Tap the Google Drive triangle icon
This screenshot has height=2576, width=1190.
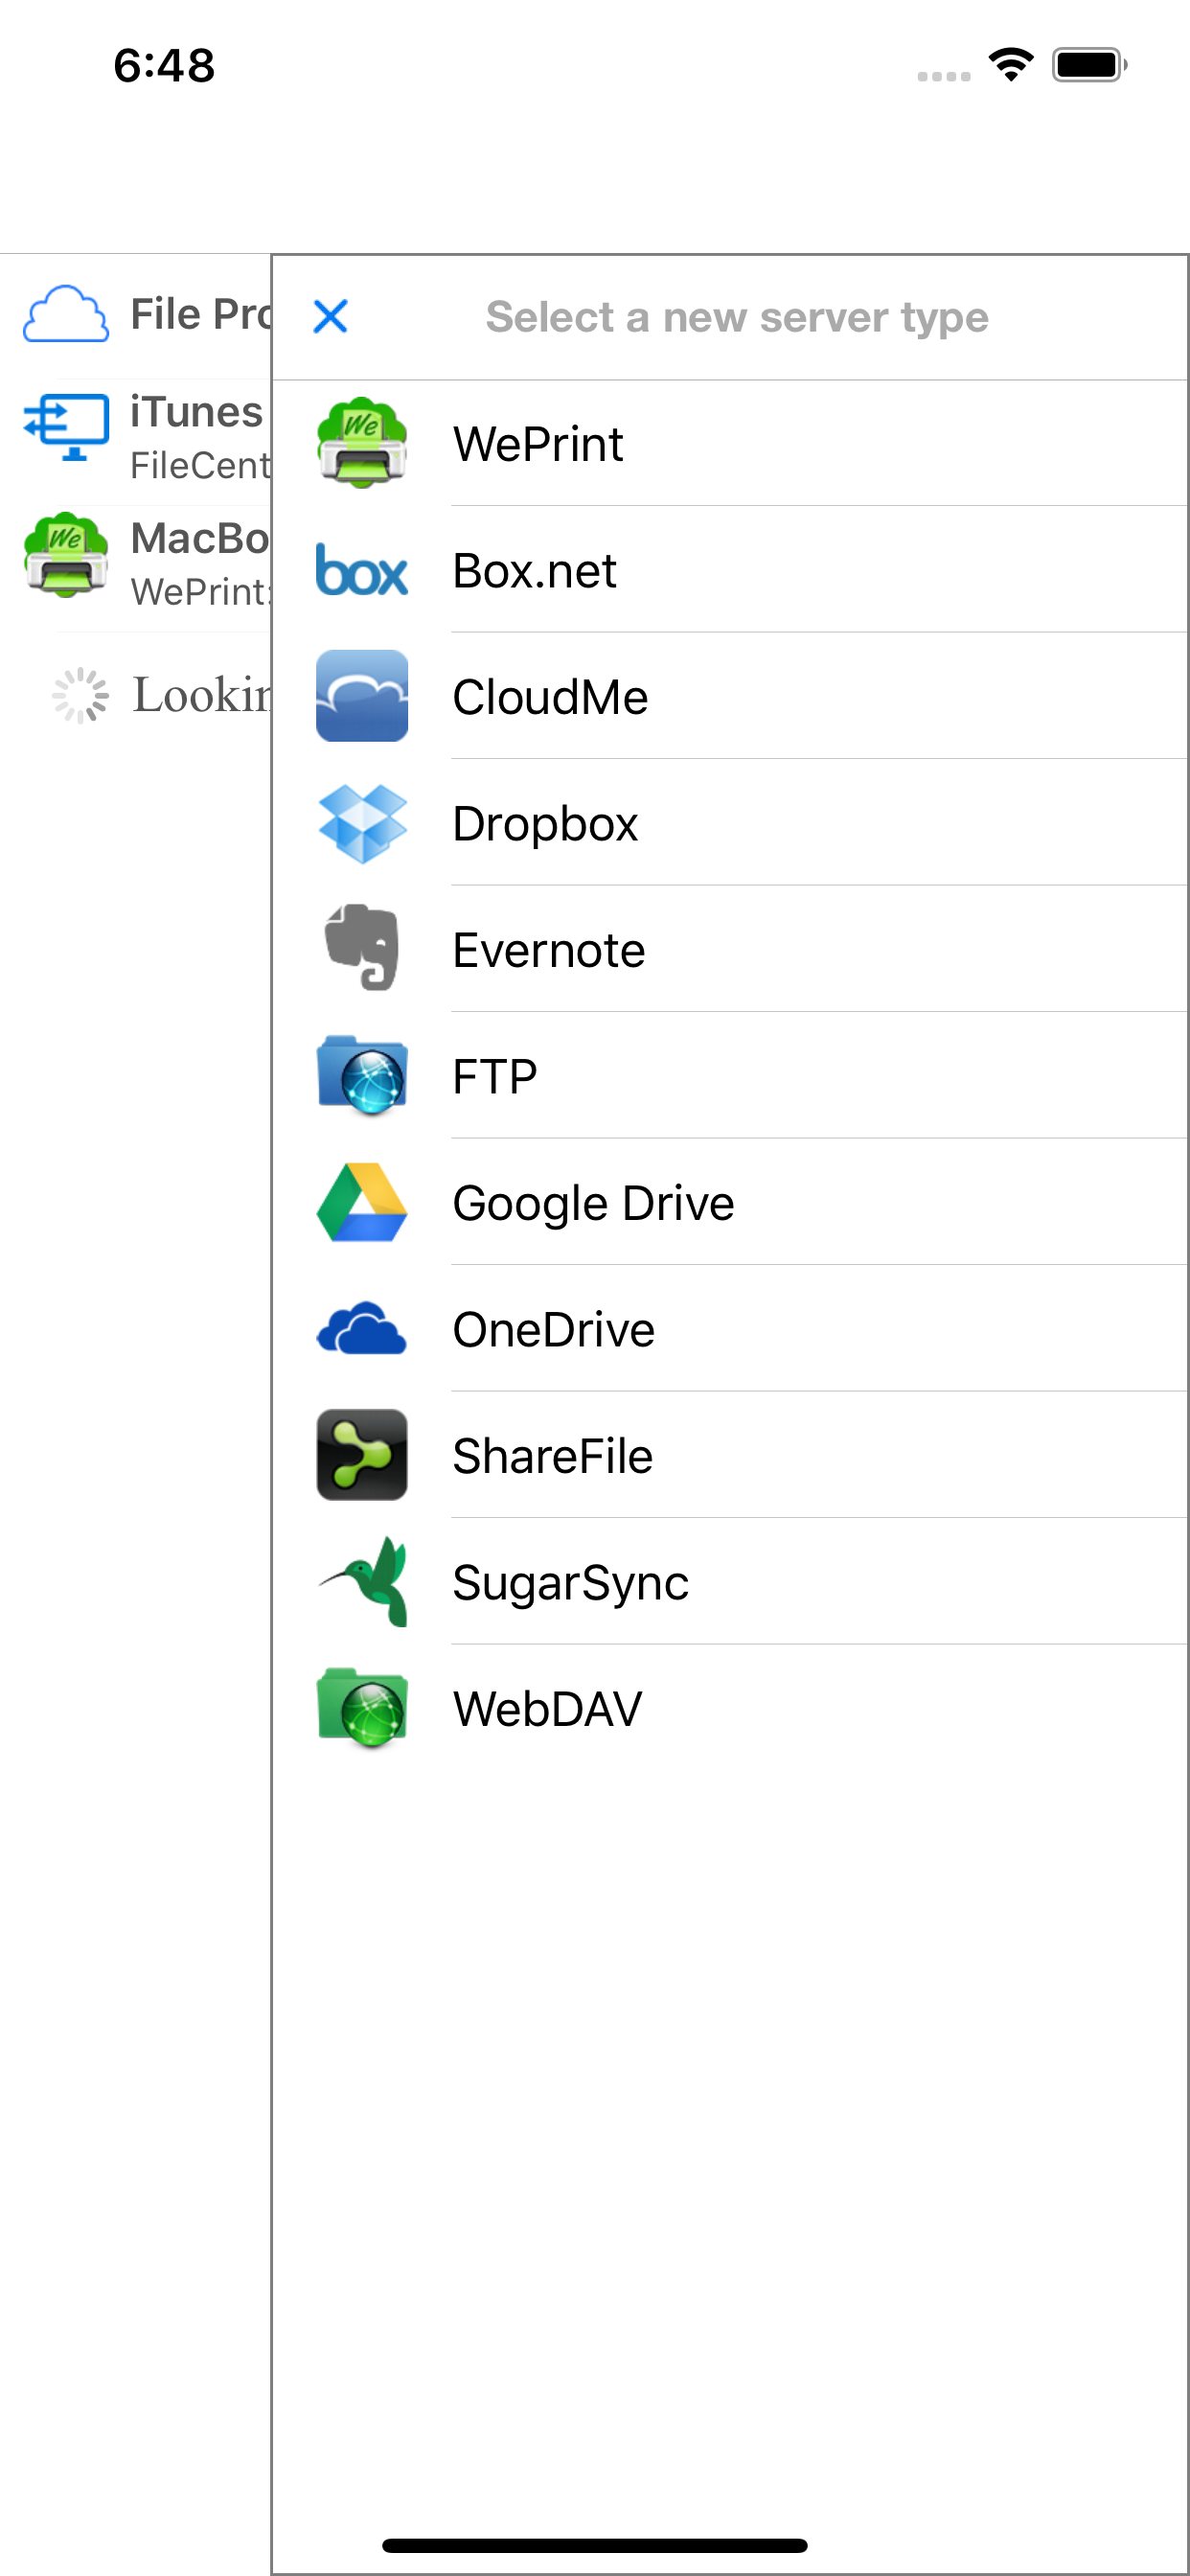362,1202
